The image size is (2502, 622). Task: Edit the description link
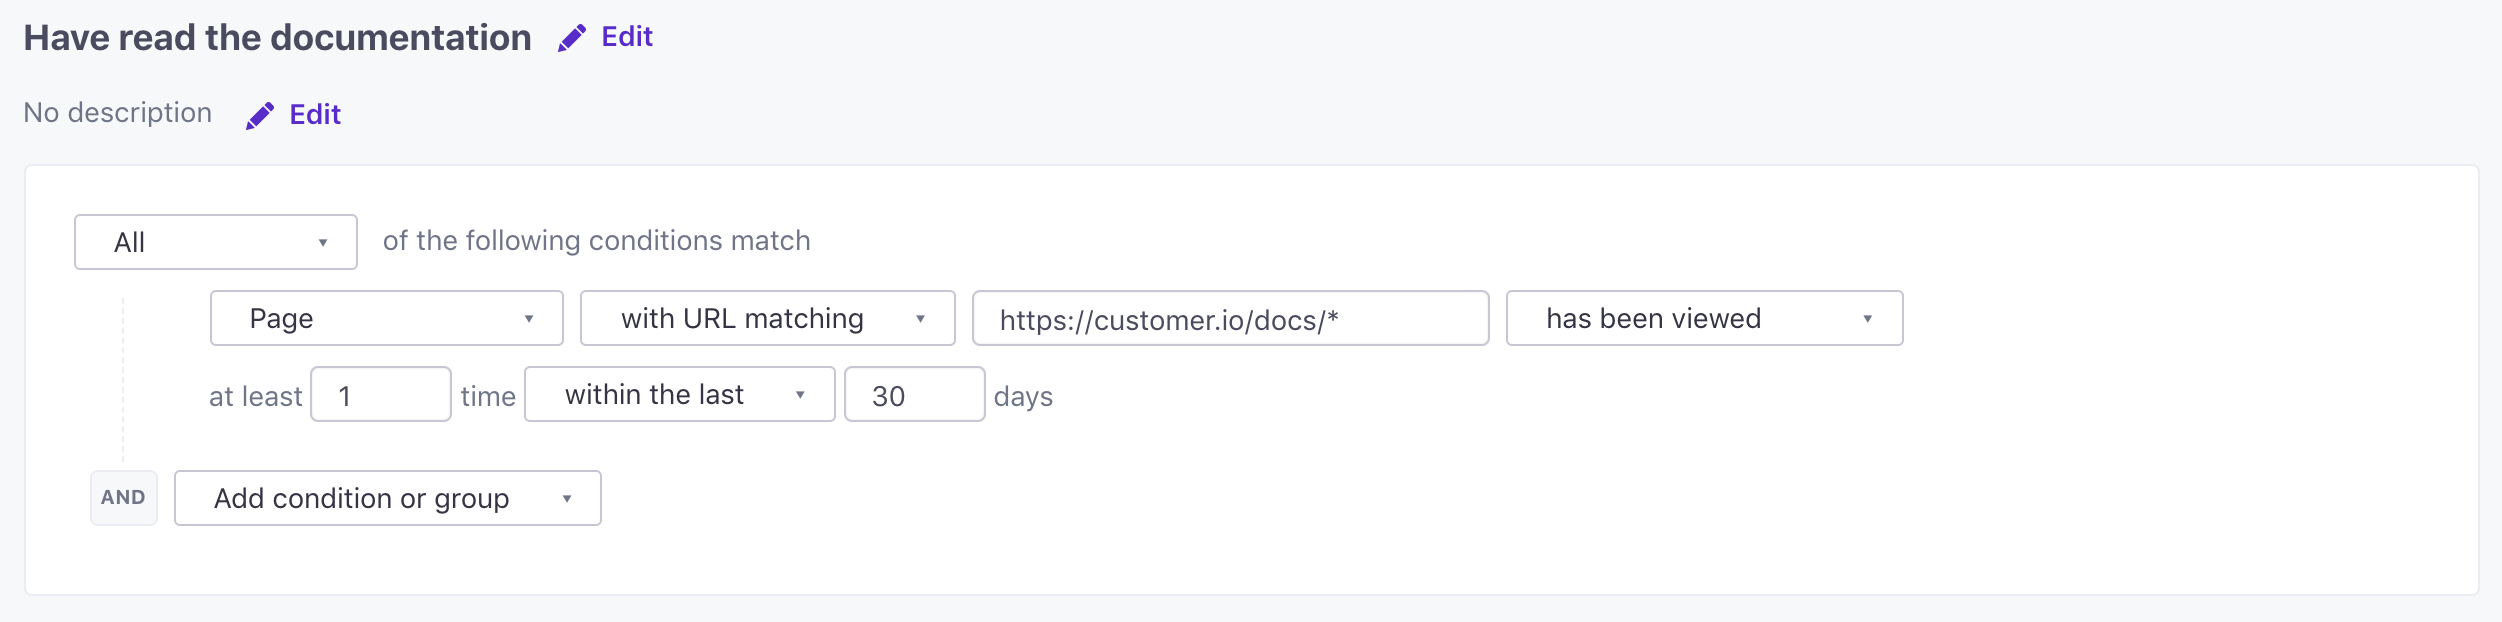coord(315,115)
